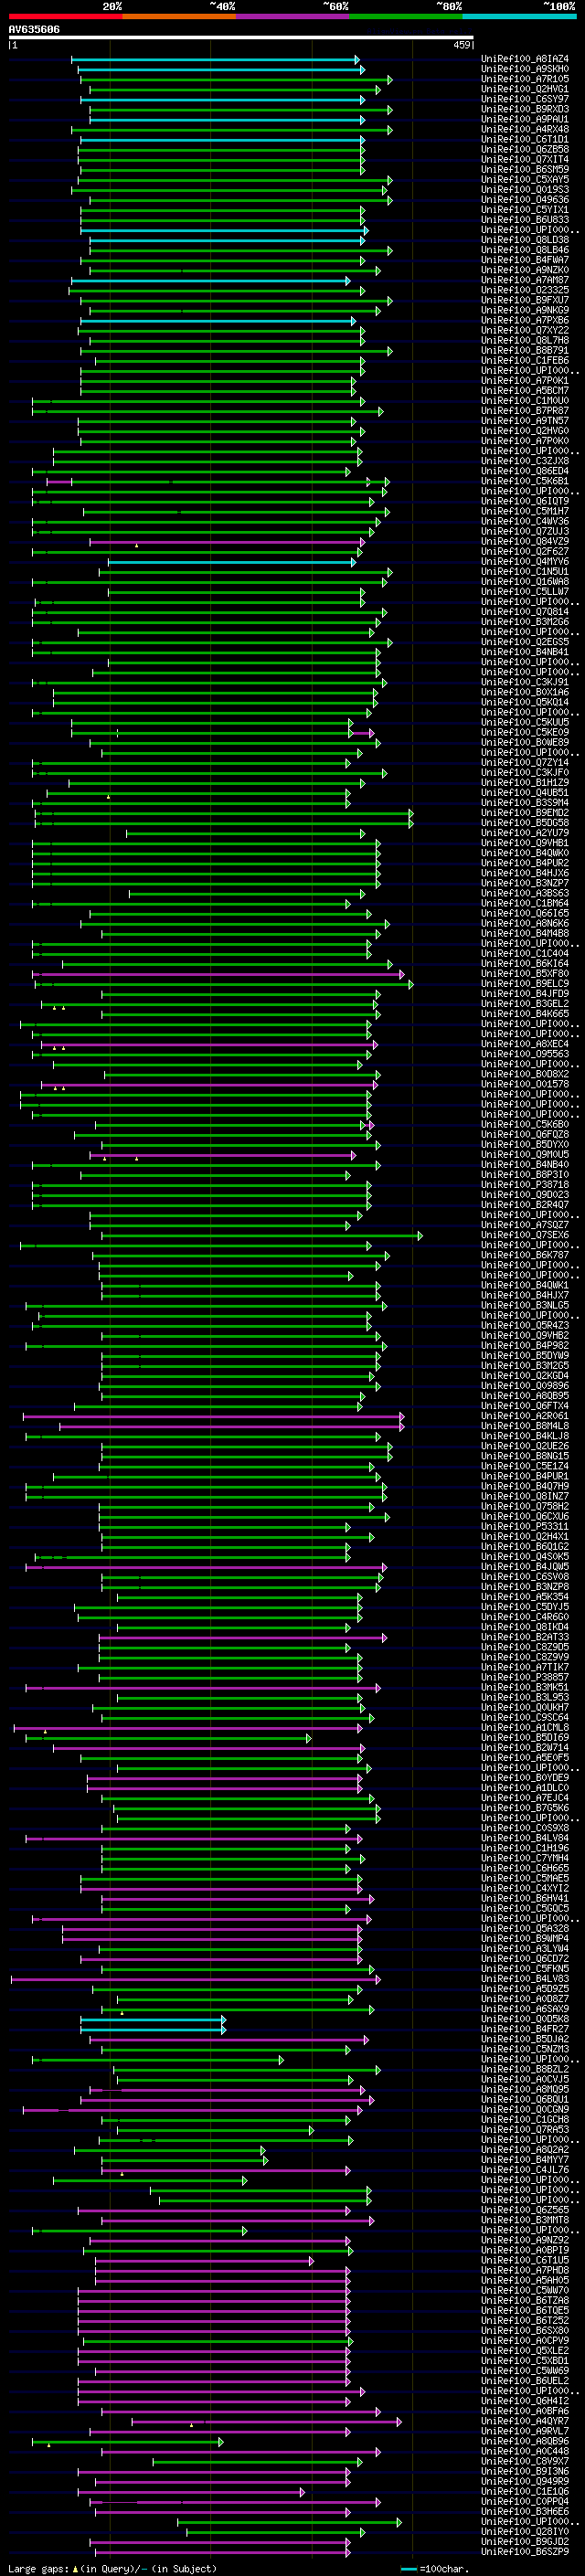Select the text UniRef100_A4RX48
Screen dimensions: 585x2576
point(525,129)
